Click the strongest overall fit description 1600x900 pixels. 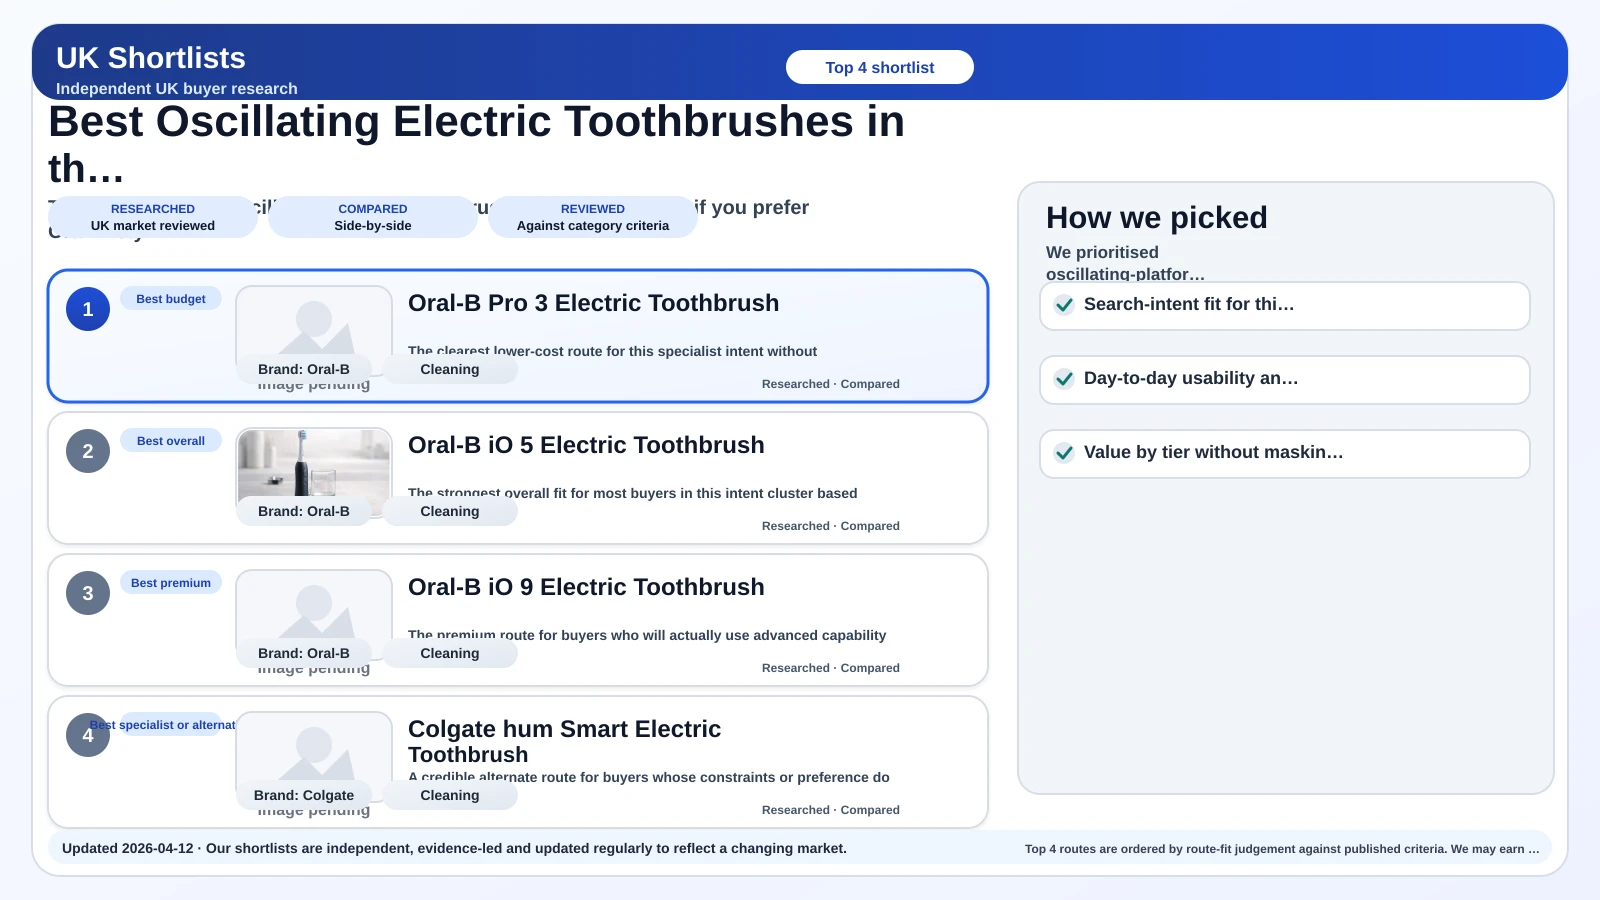(x=633, y=493)
